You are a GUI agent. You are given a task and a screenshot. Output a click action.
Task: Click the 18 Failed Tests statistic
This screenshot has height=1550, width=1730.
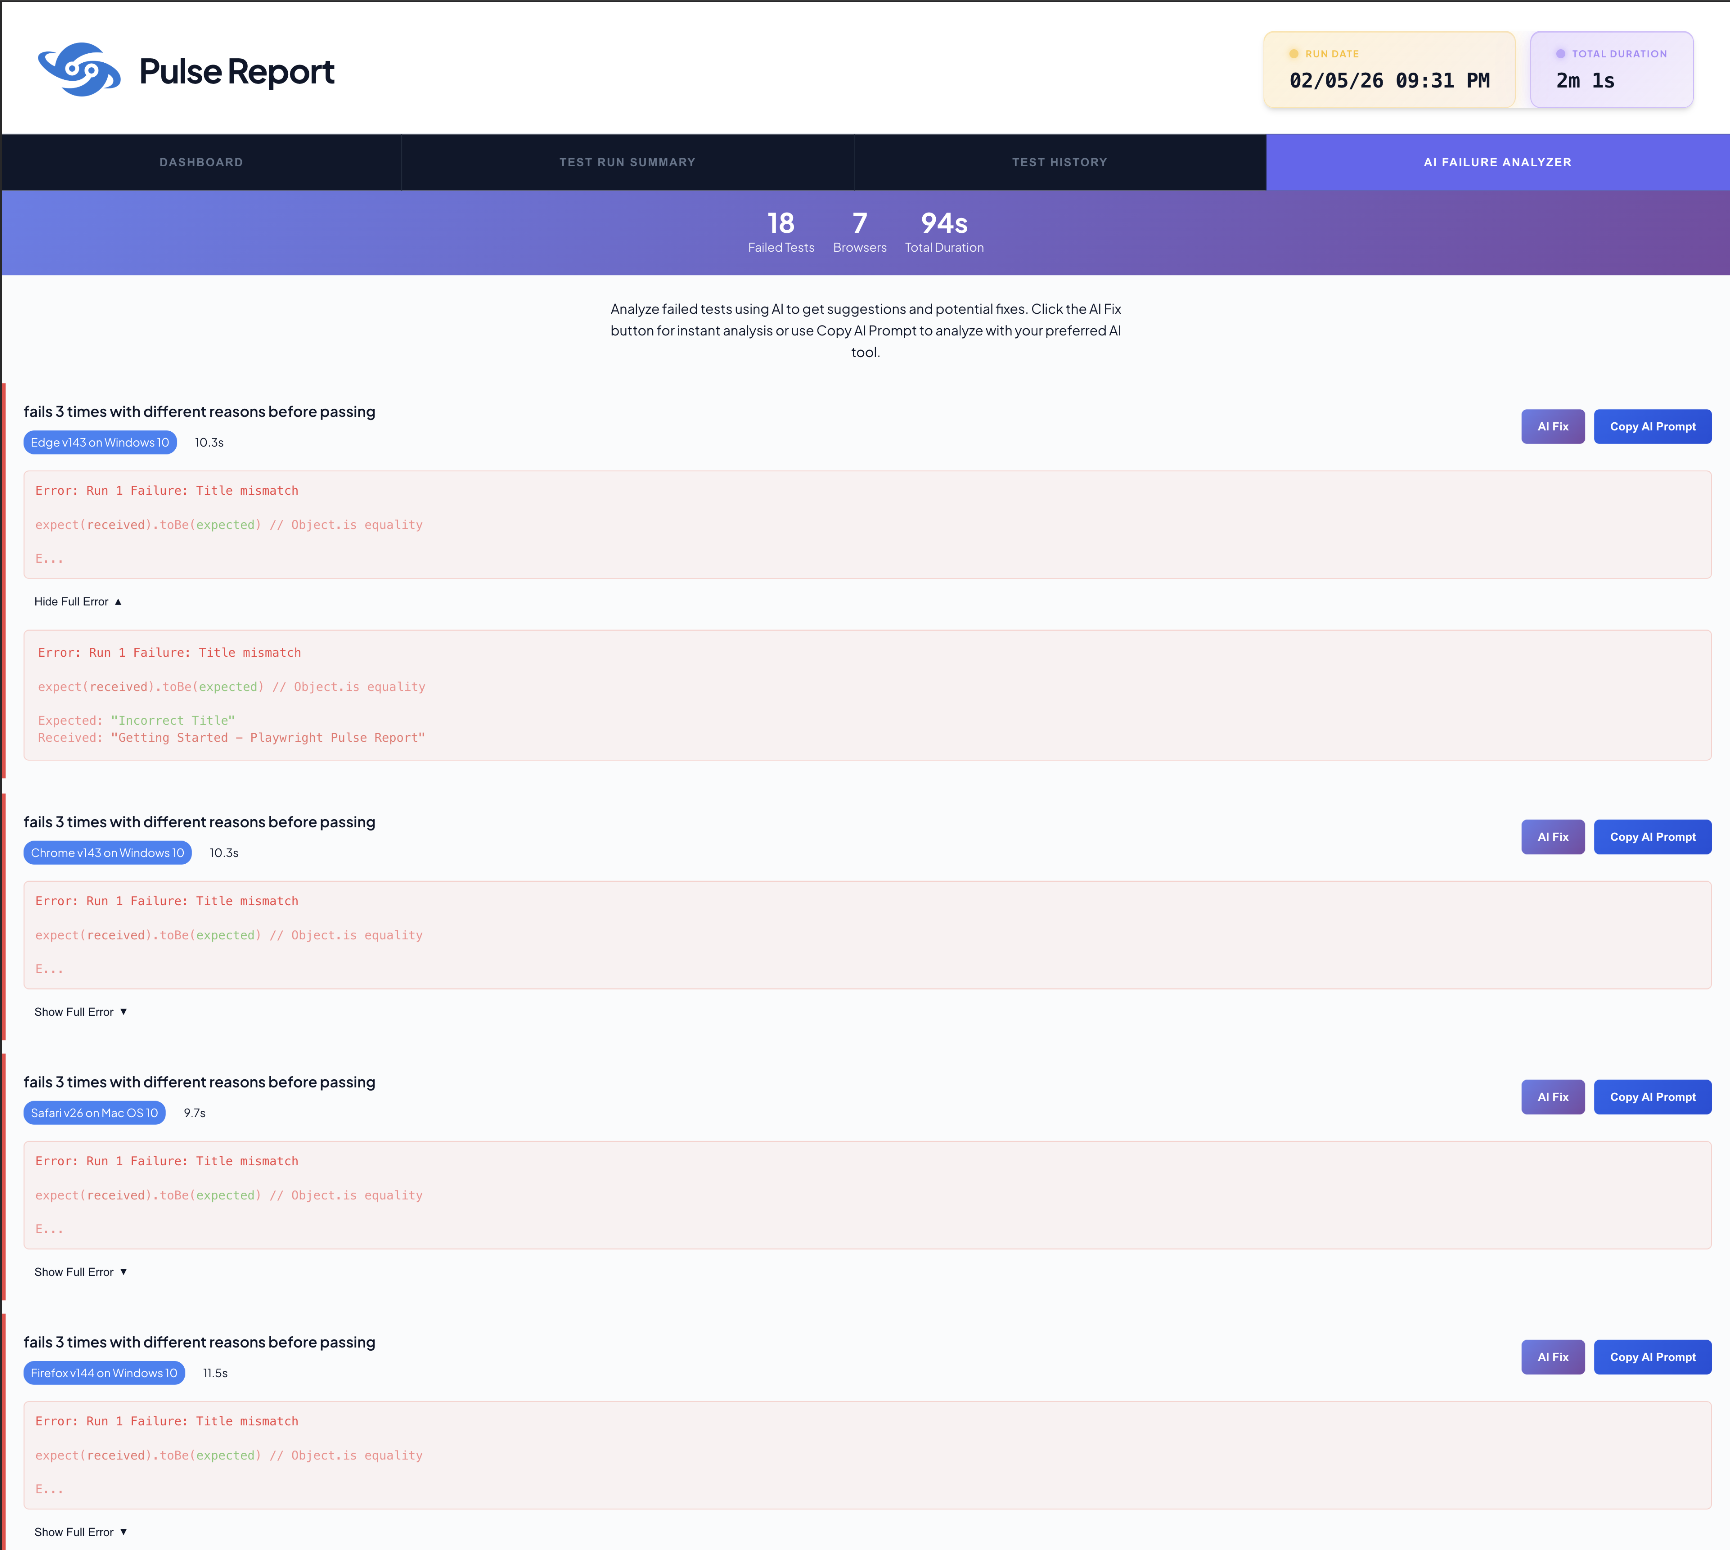[781, 232]
